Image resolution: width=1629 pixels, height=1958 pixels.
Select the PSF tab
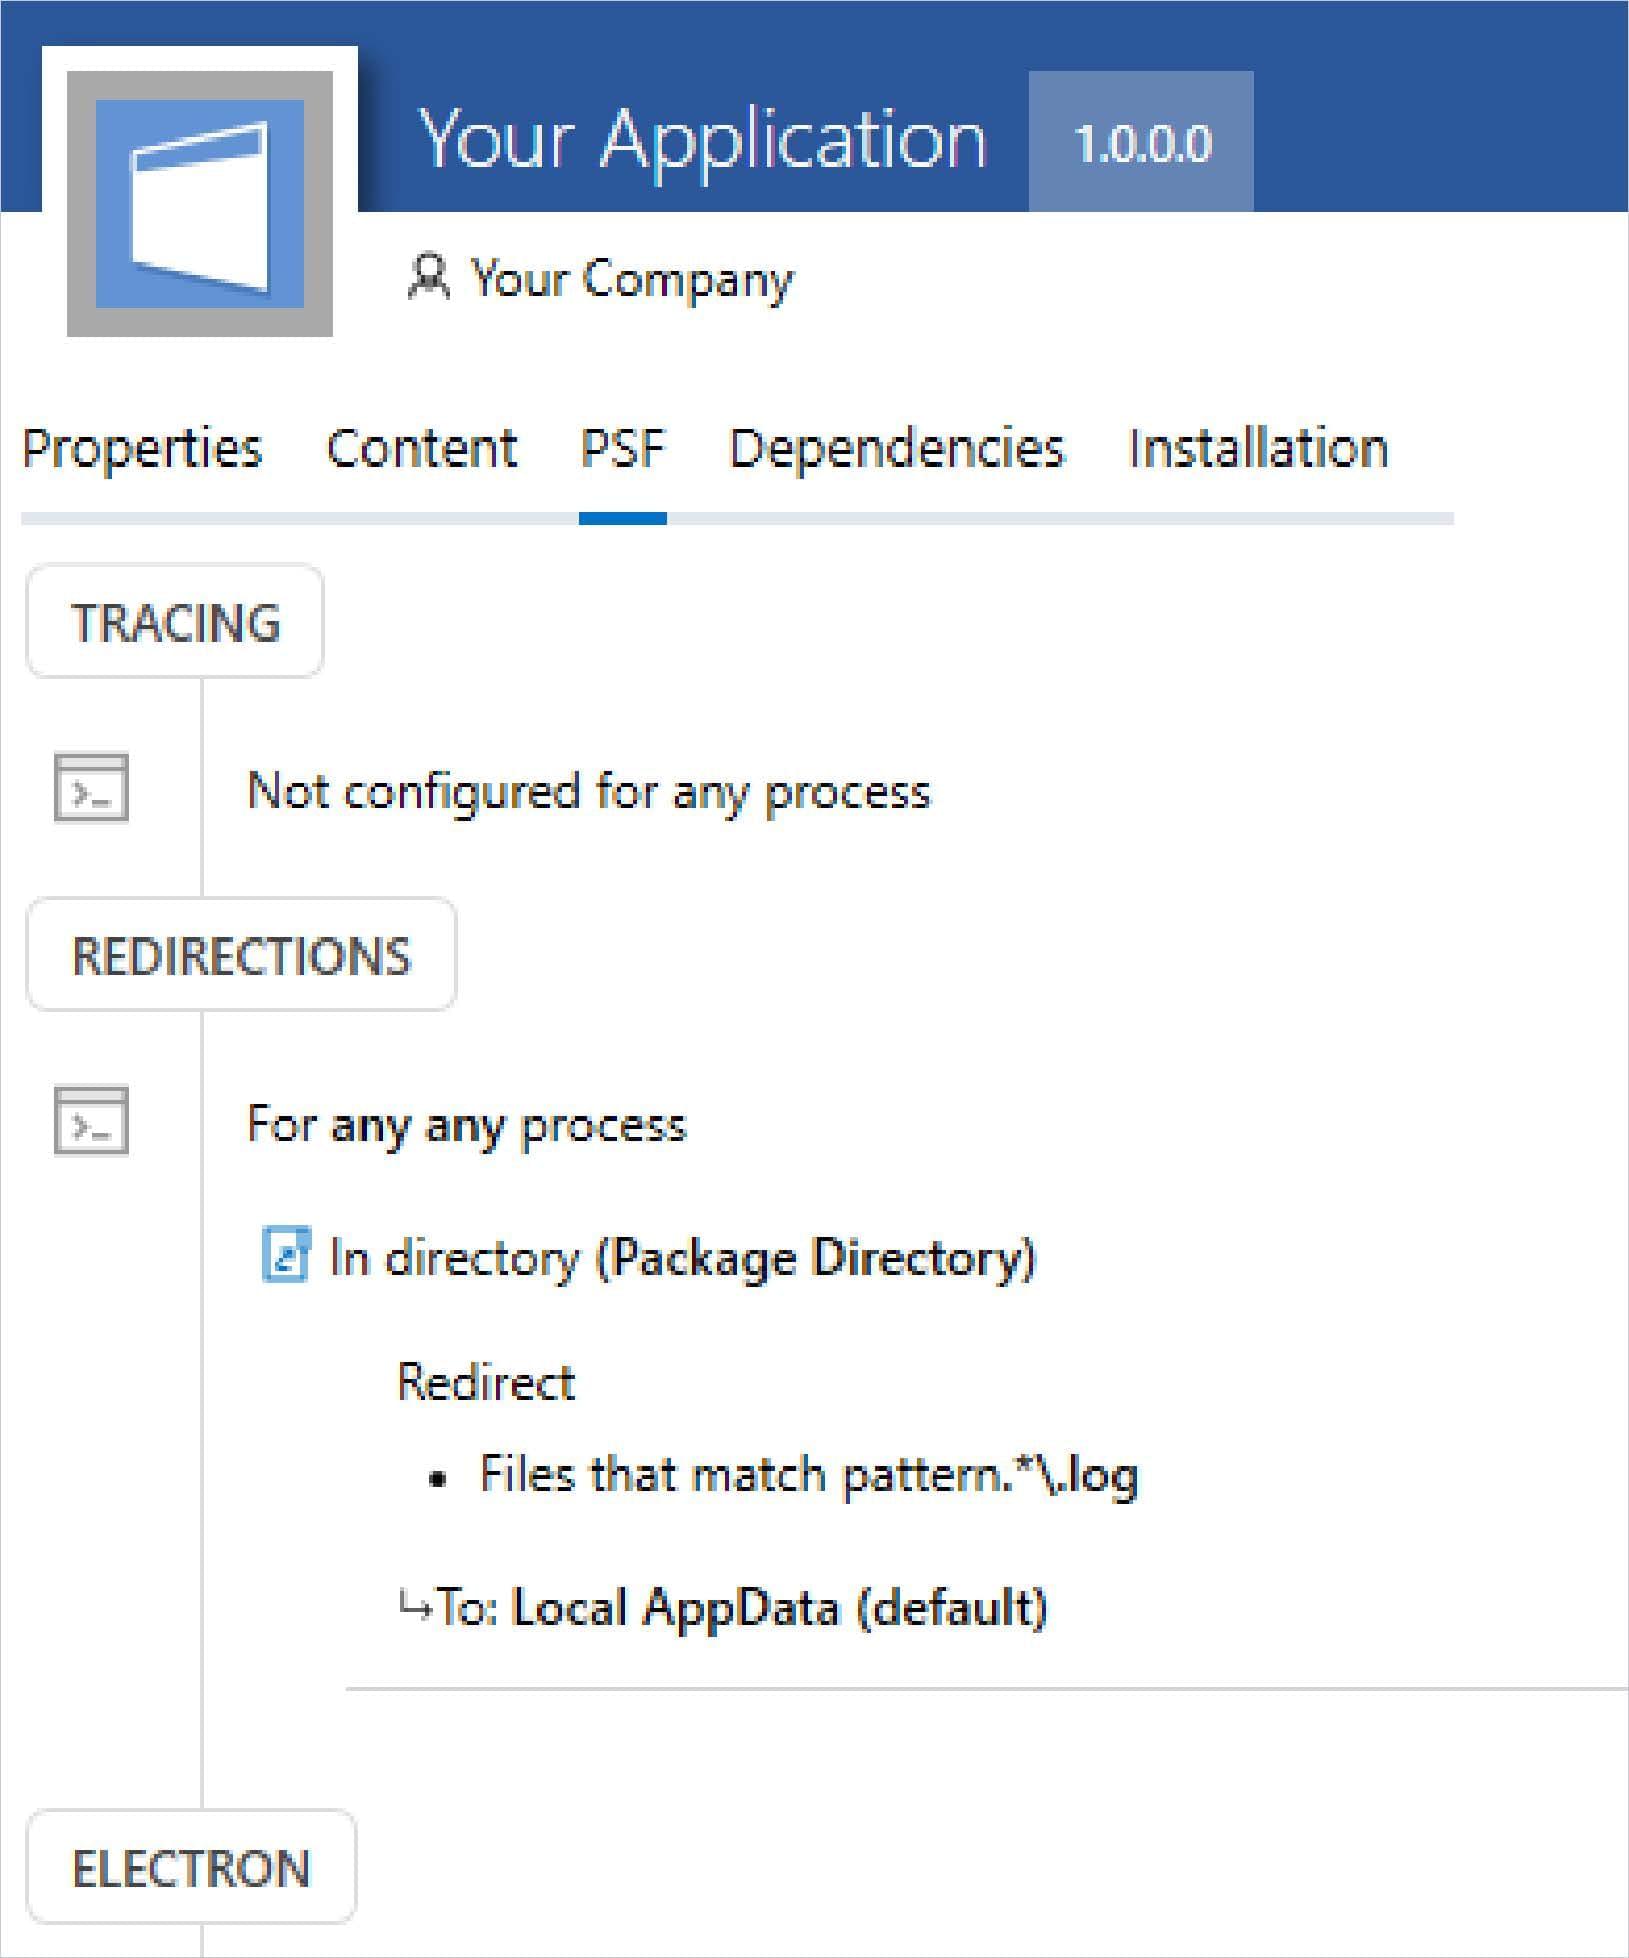tap(622, 448)
